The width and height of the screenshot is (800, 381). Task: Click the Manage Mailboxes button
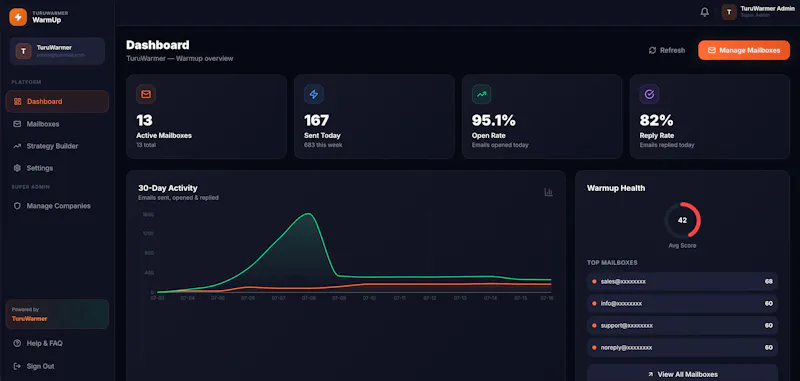(744, 50)
